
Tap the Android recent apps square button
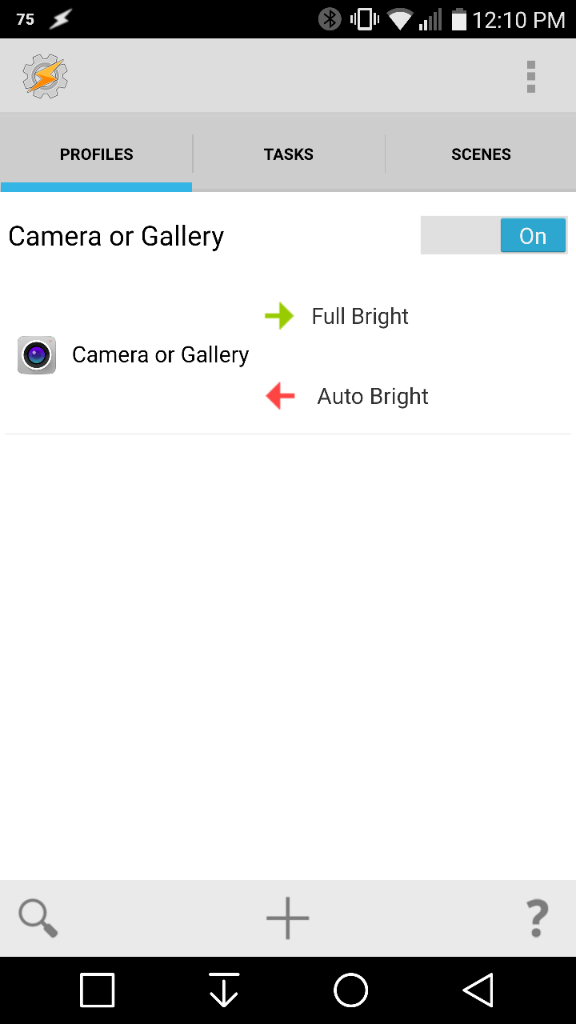click(97, 990)
